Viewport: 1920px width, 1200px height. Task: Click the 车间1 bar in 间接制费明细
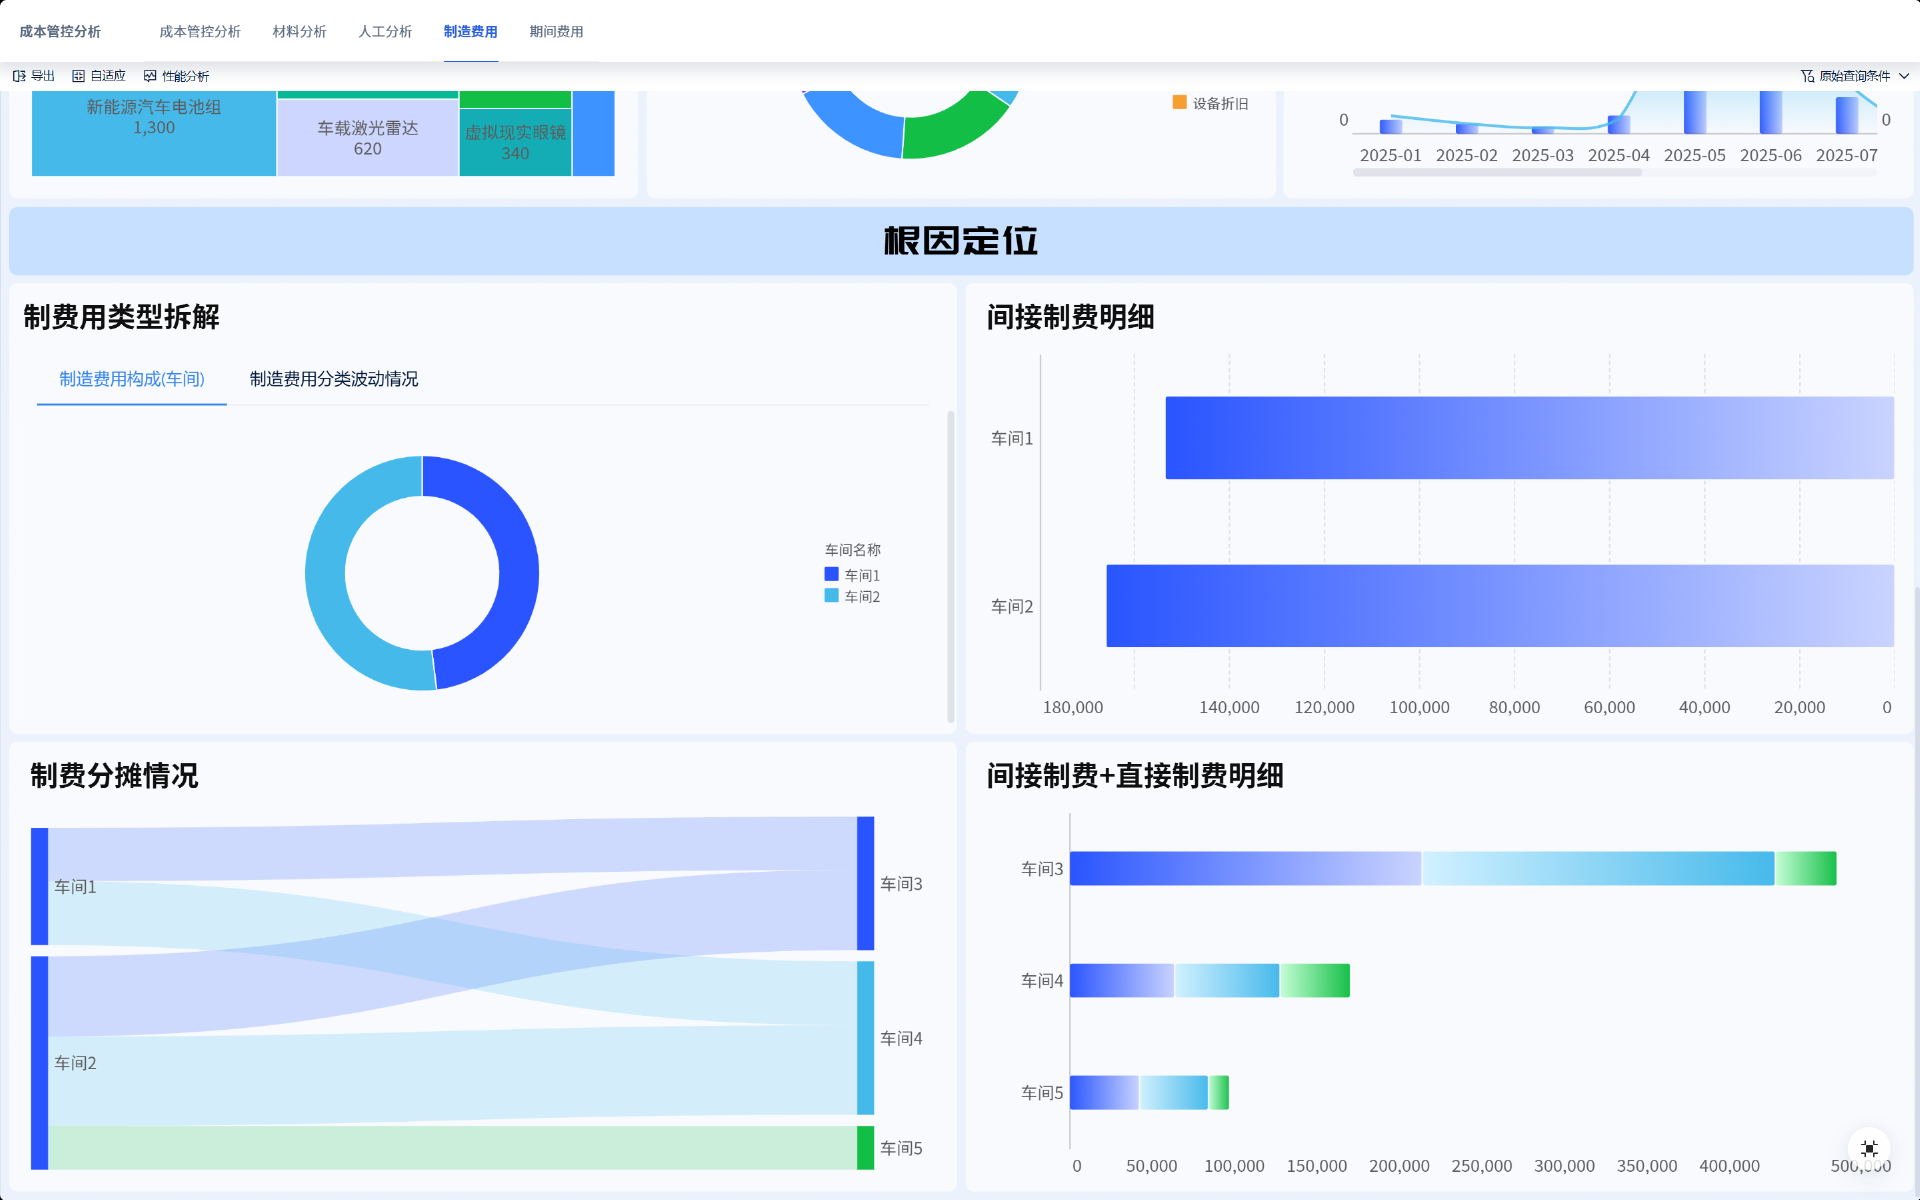(1529, 438)
